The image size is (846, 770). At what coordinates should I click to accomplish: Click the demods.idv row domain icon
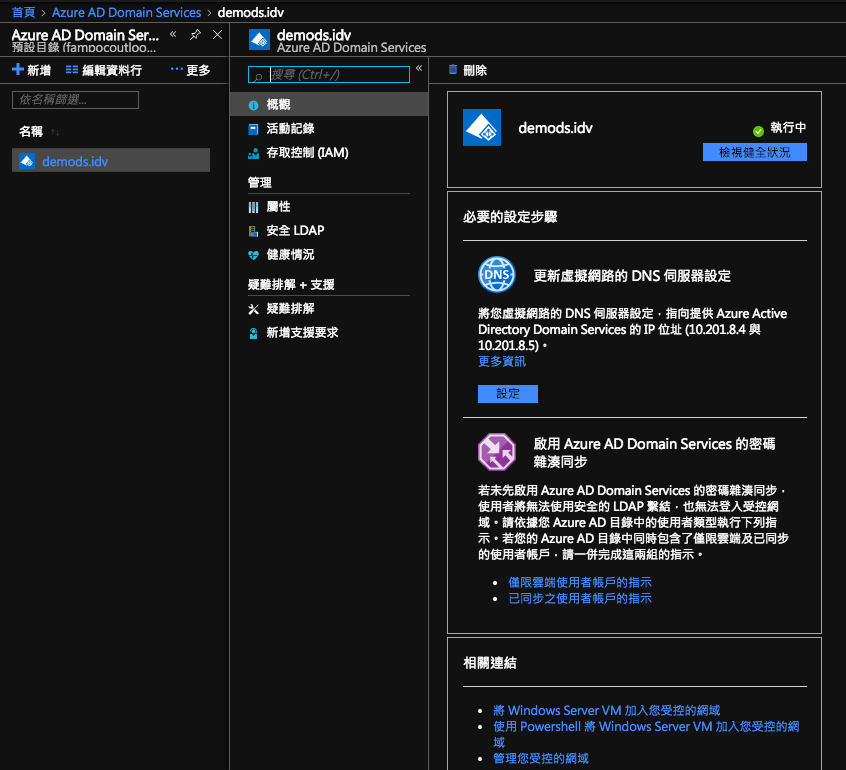(x=27, y=161)
